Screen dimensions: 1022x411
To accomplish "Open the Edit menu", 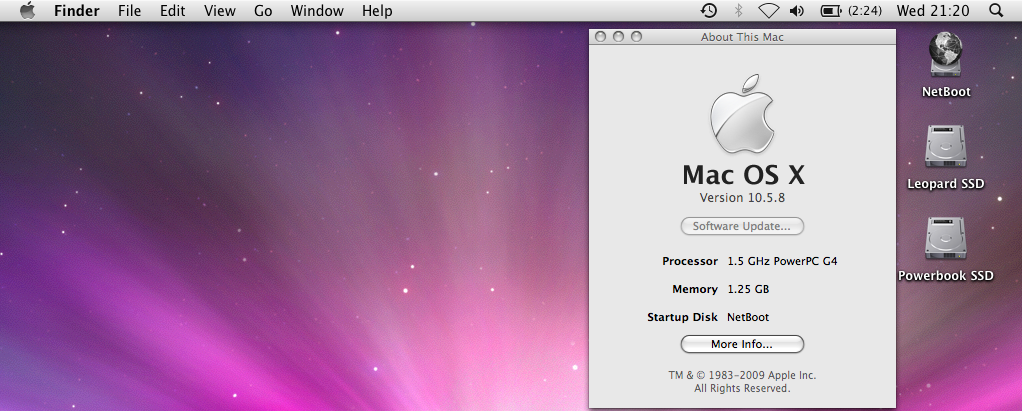I will tap(173, 11).
